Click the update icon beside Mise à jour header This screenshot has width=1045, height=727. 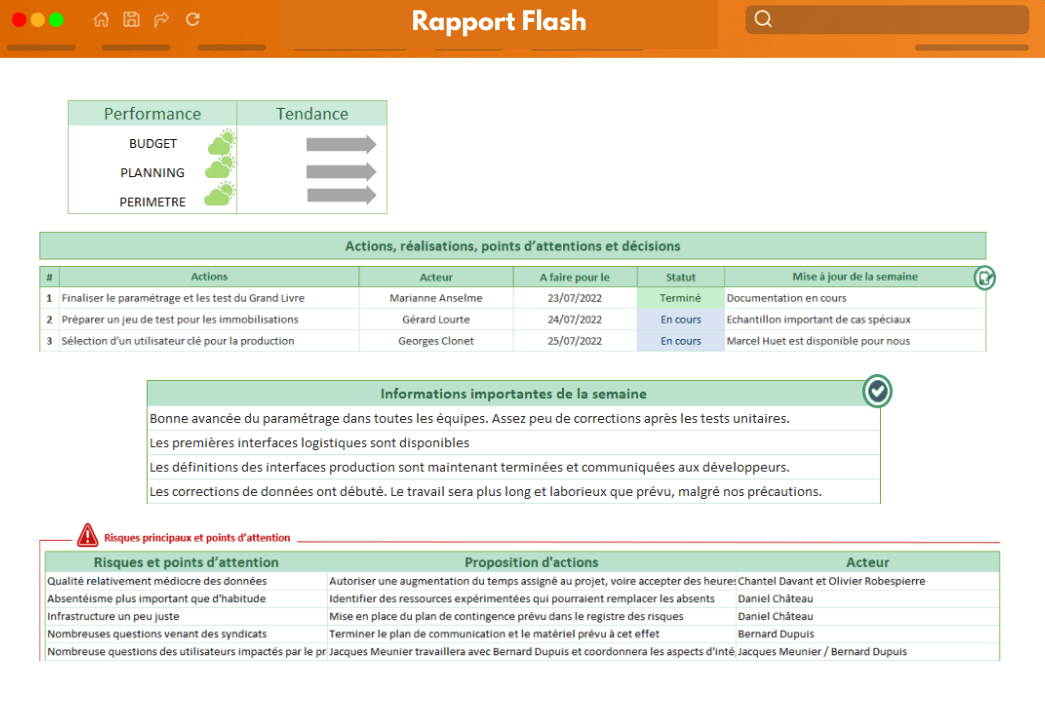pos(984,278)
